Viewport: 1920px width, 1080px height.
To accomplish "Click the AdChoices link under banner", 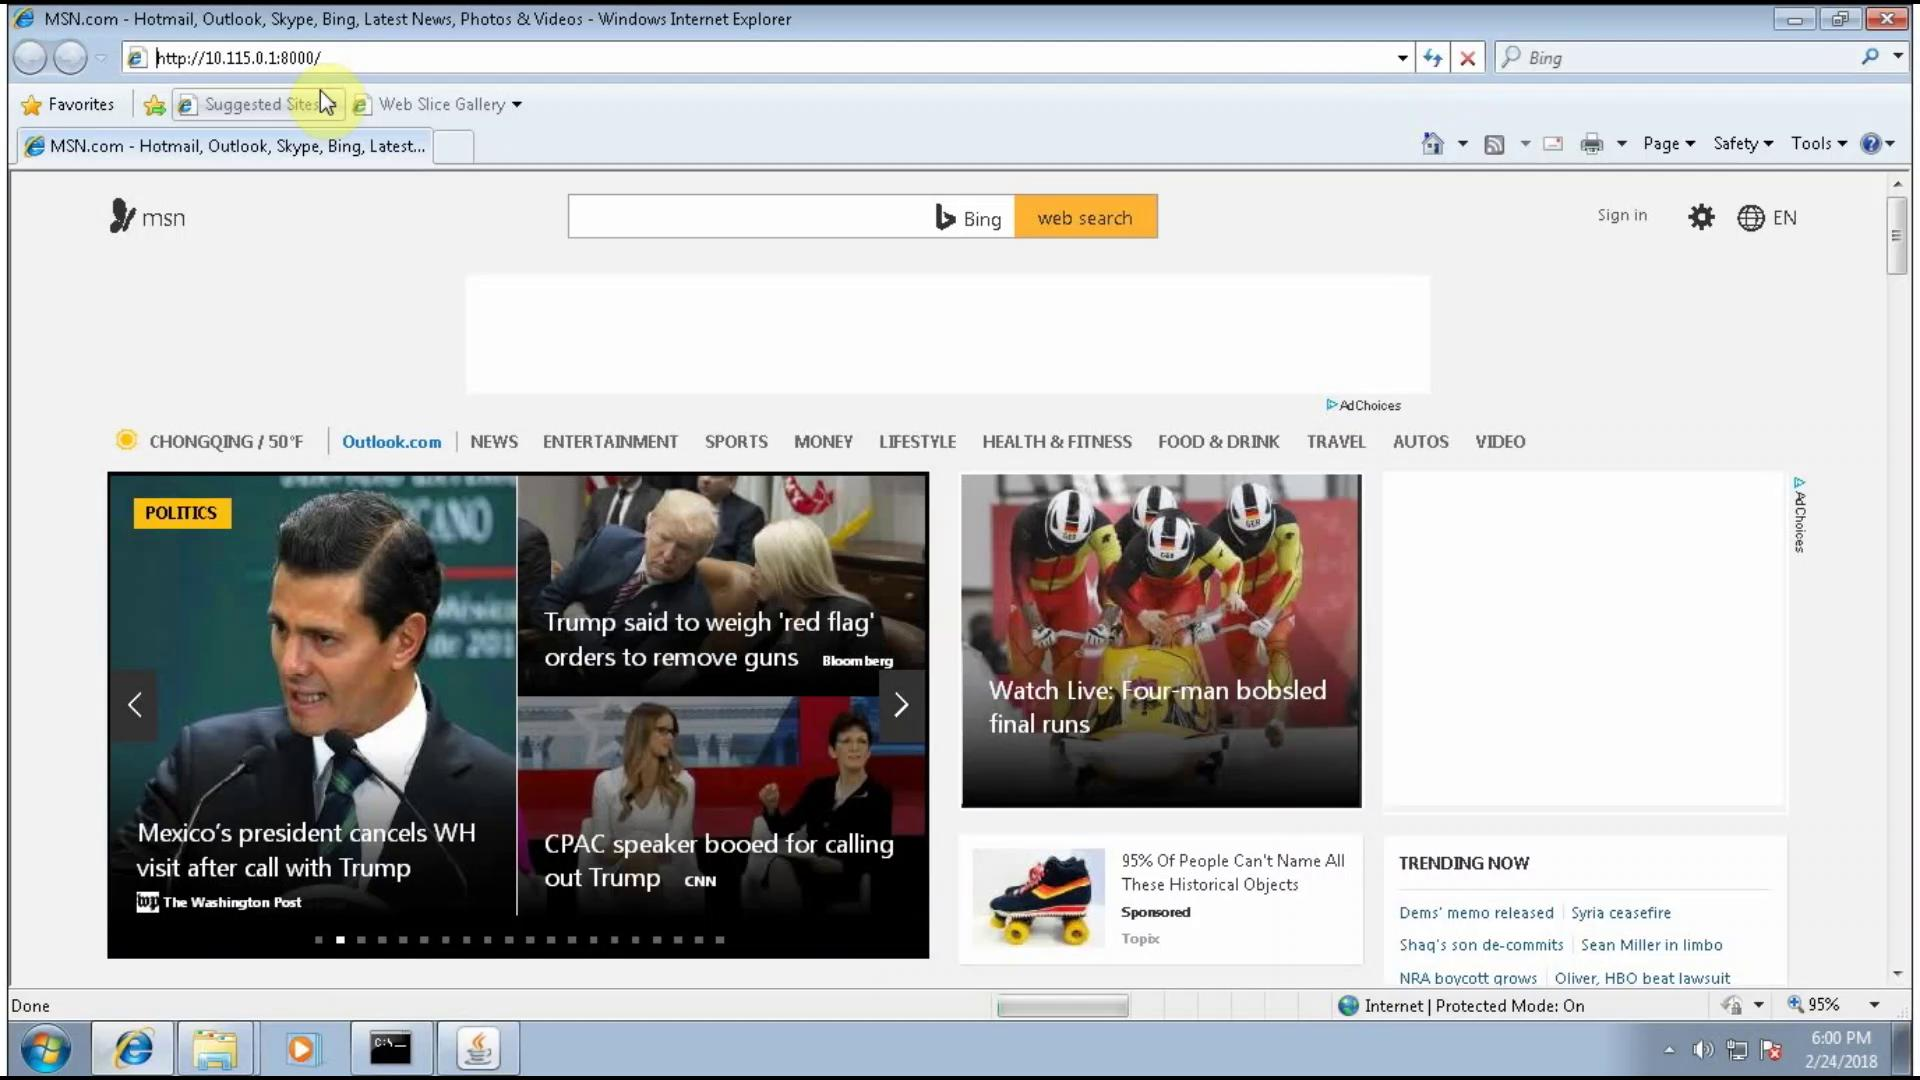I will [x=1363, y=405].
